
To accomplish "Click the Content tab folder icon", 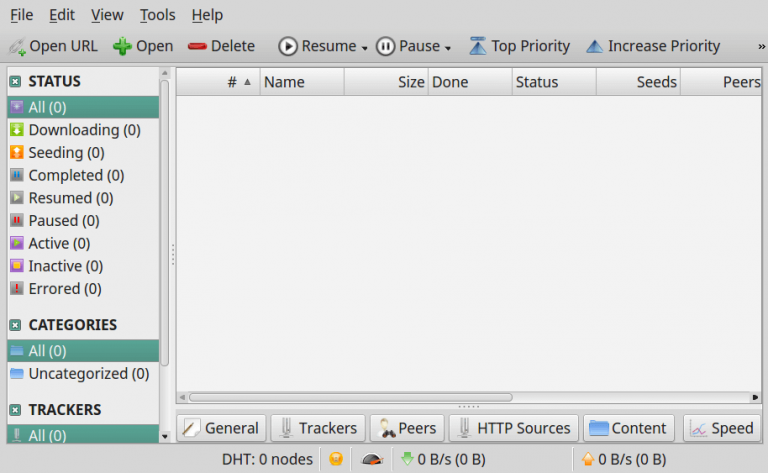I will click(599, 428).
